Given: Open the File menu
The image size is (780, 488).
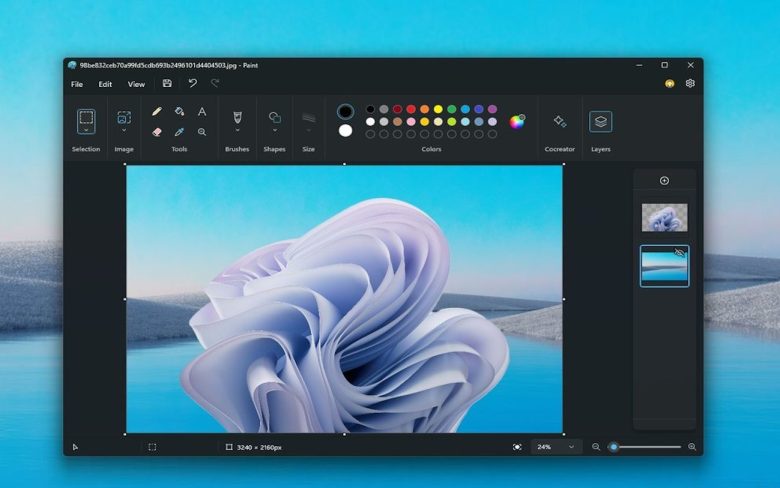Looking at the screenshot, I should (77, 84).
